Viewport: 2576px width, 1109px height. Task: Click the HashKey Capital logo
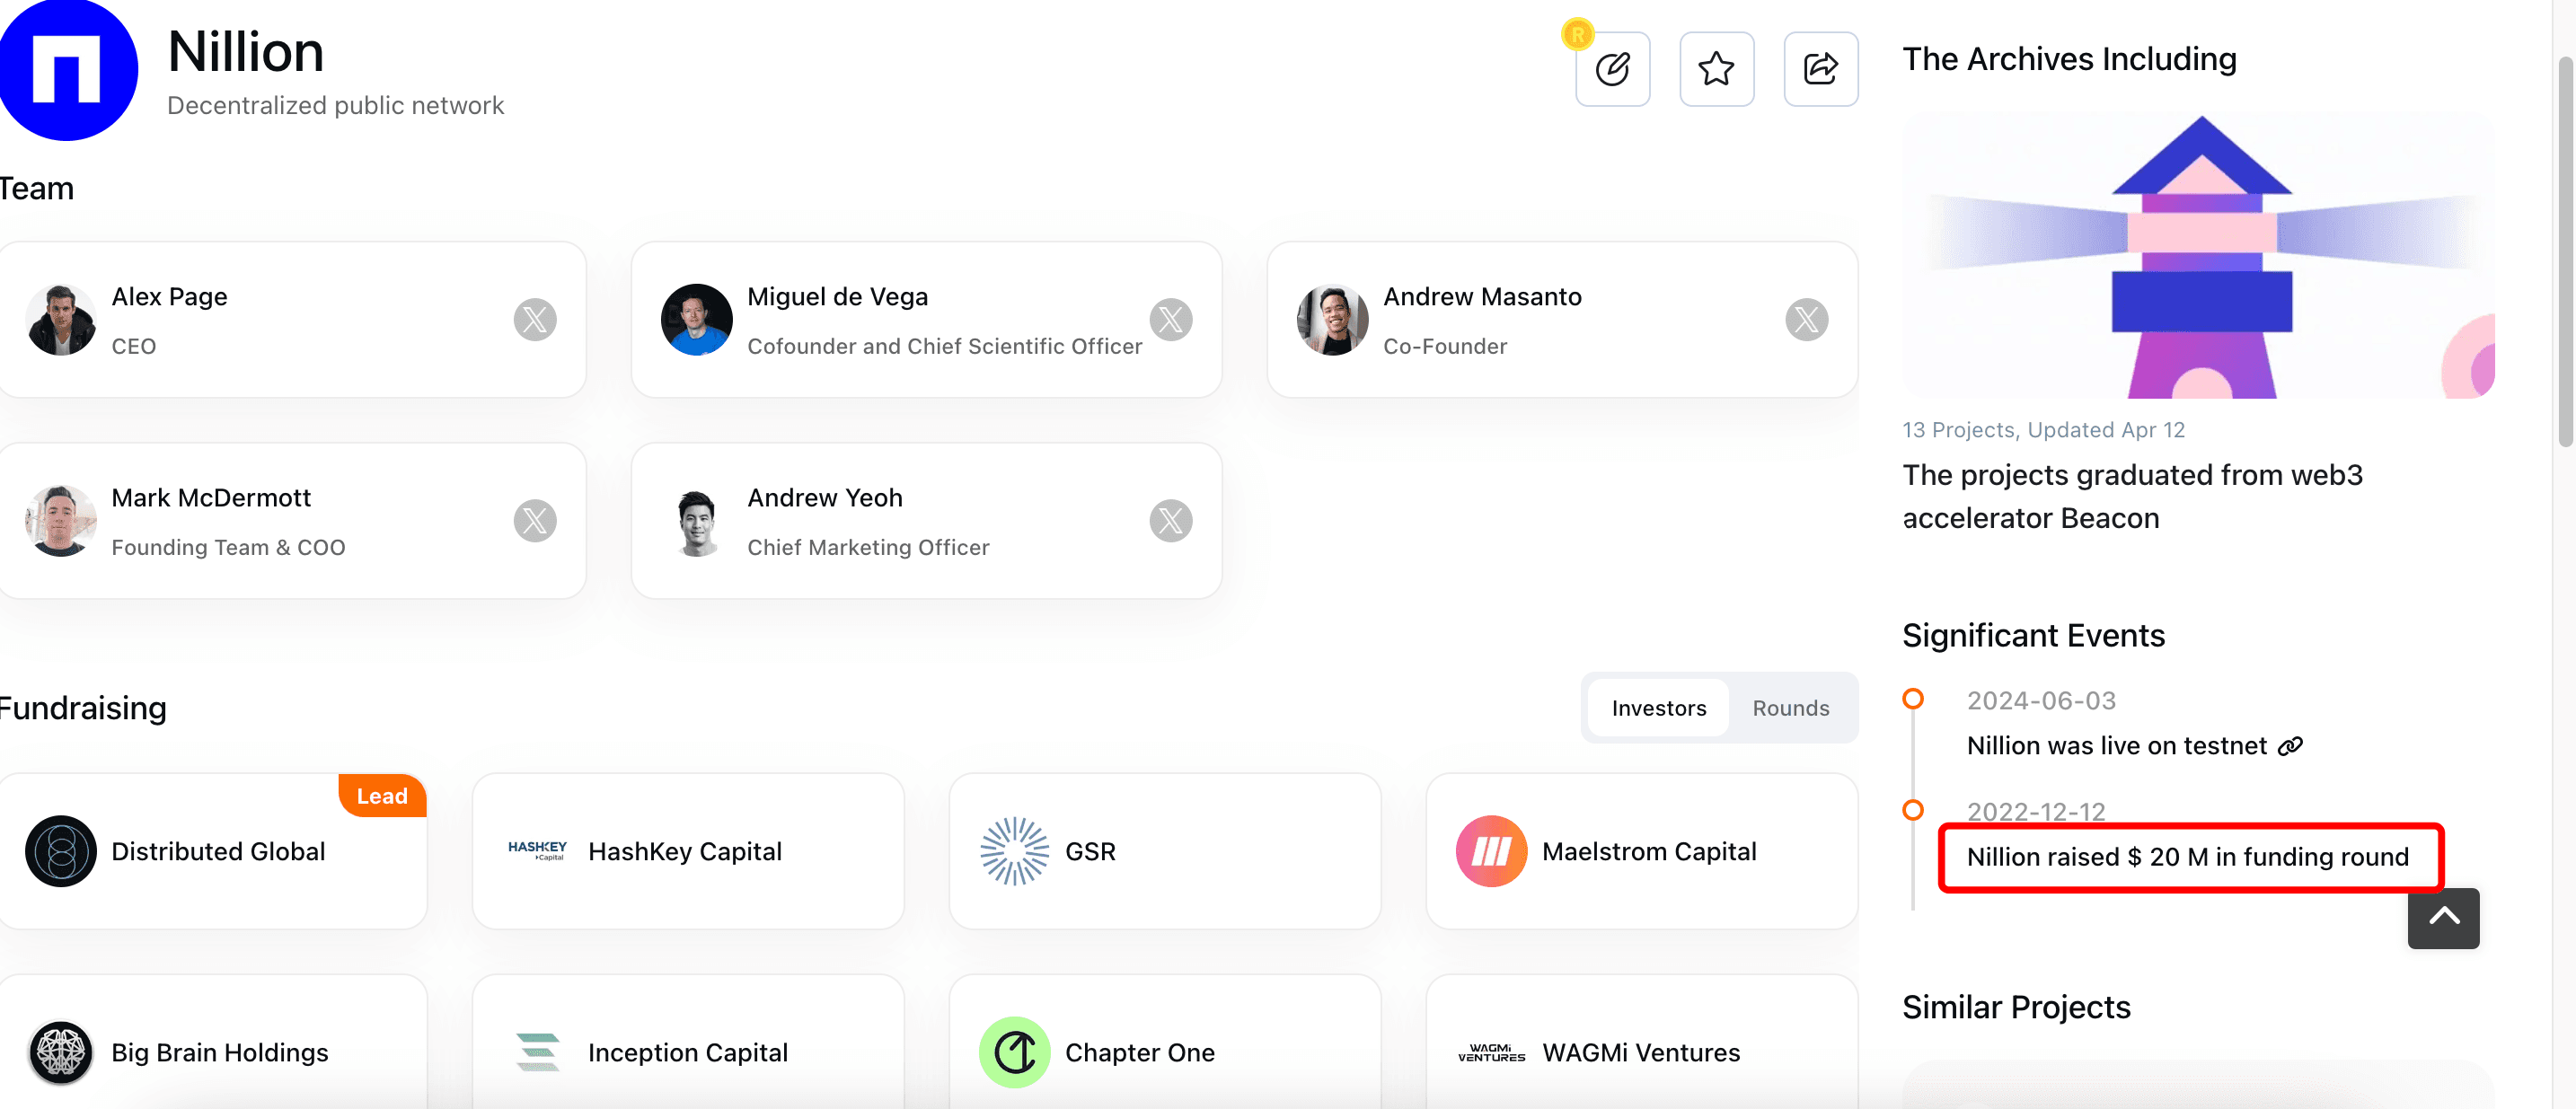point(537,851)
